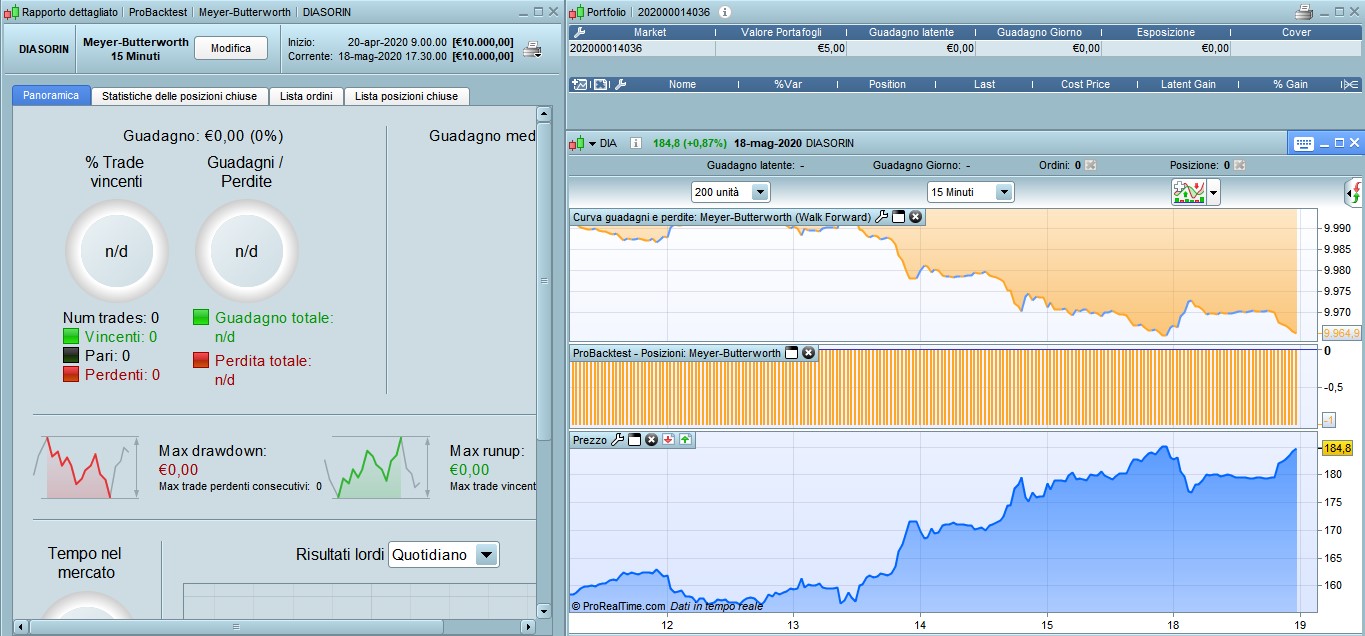Viewport: 1365px width, 636px height.
Task: Open the Lista ordini tab
Action: [306, 96]
